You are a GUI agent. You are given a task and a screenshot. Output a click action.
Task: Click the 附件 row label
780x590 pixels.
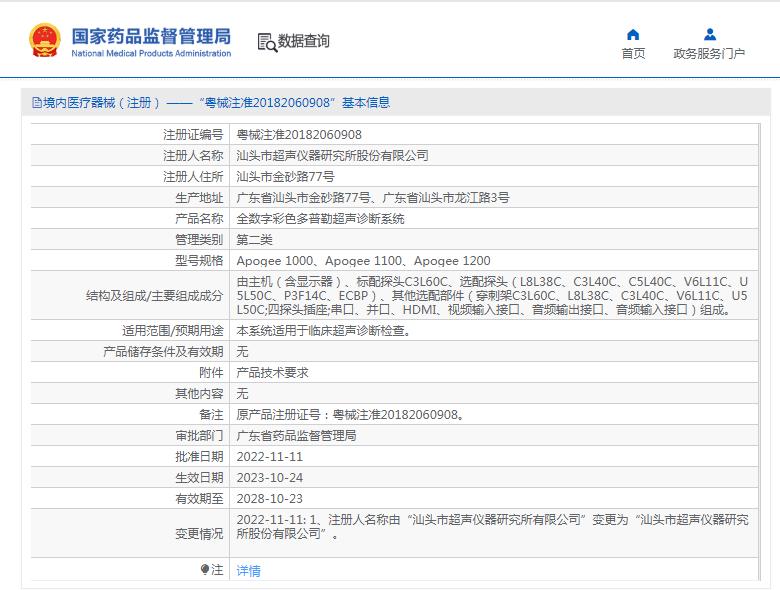(x=211, y=373)
